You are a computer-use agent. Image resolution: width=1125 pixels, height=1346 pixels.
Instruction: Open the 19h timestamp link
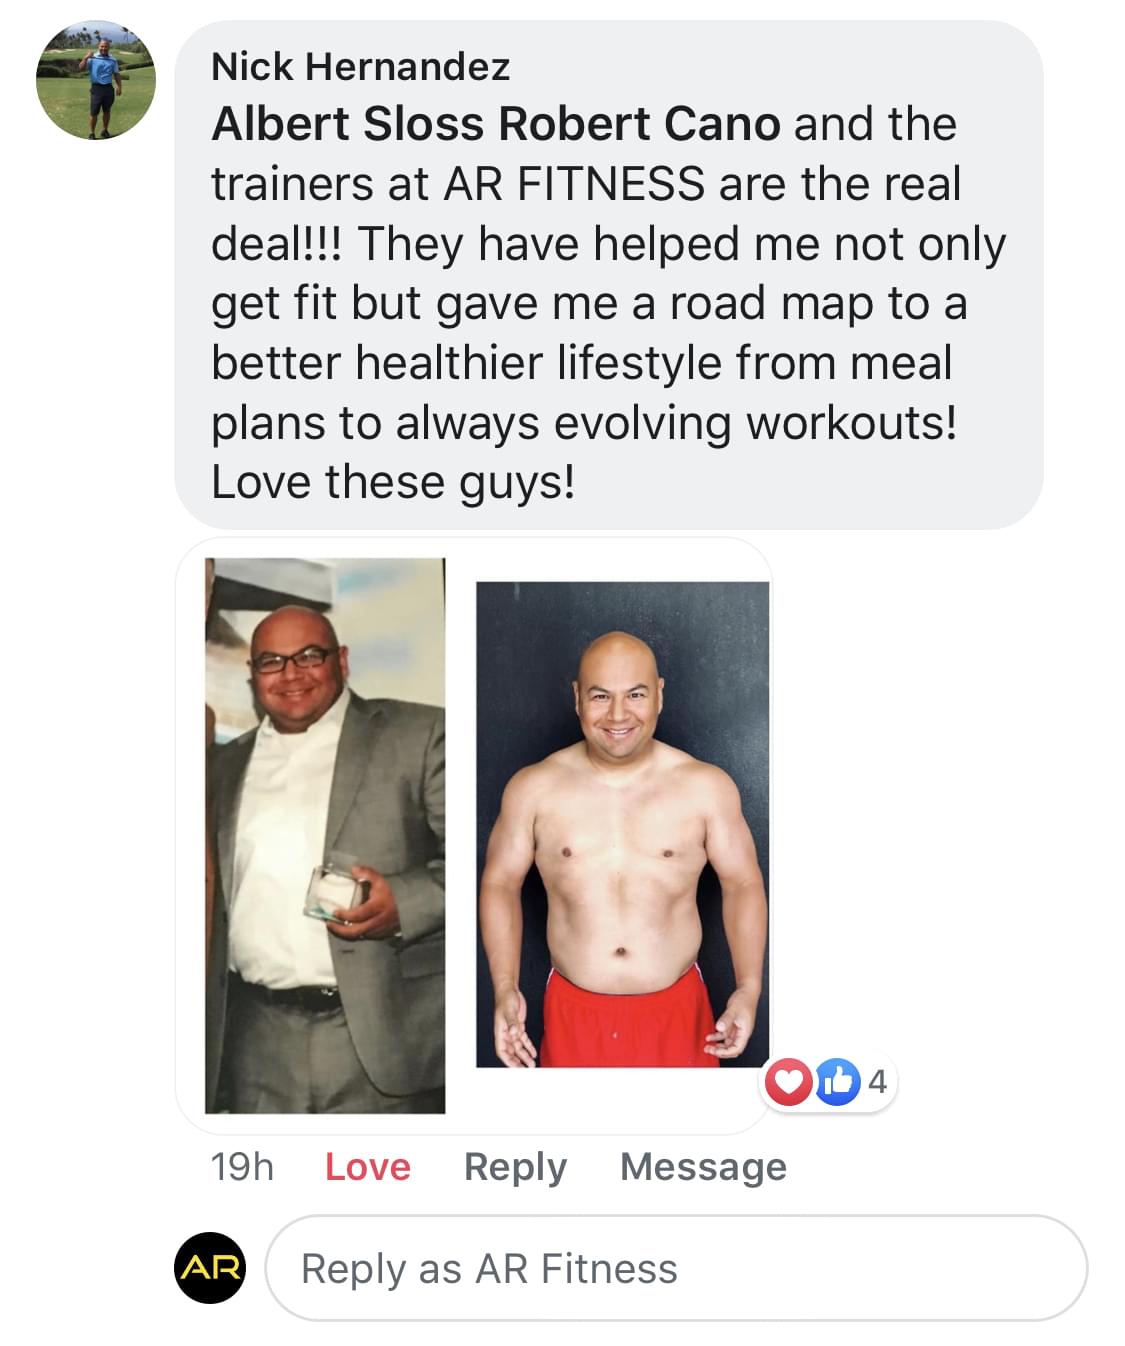(242, 1167)
